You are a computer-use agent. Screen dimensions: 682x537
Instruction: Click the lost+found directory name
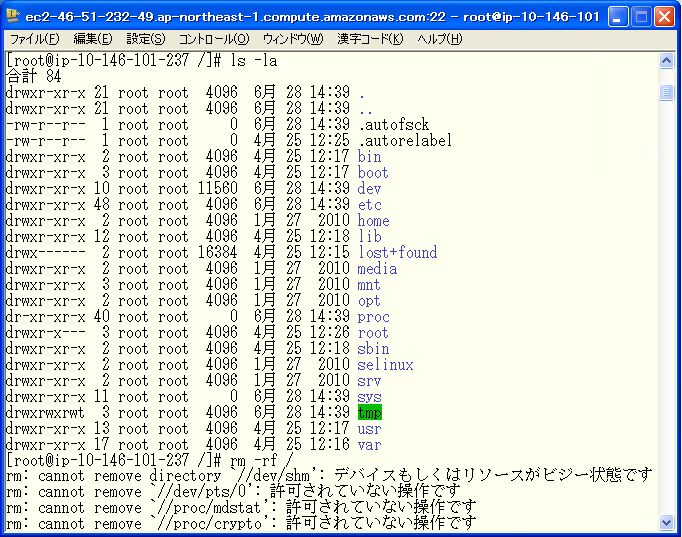[398, 253]
